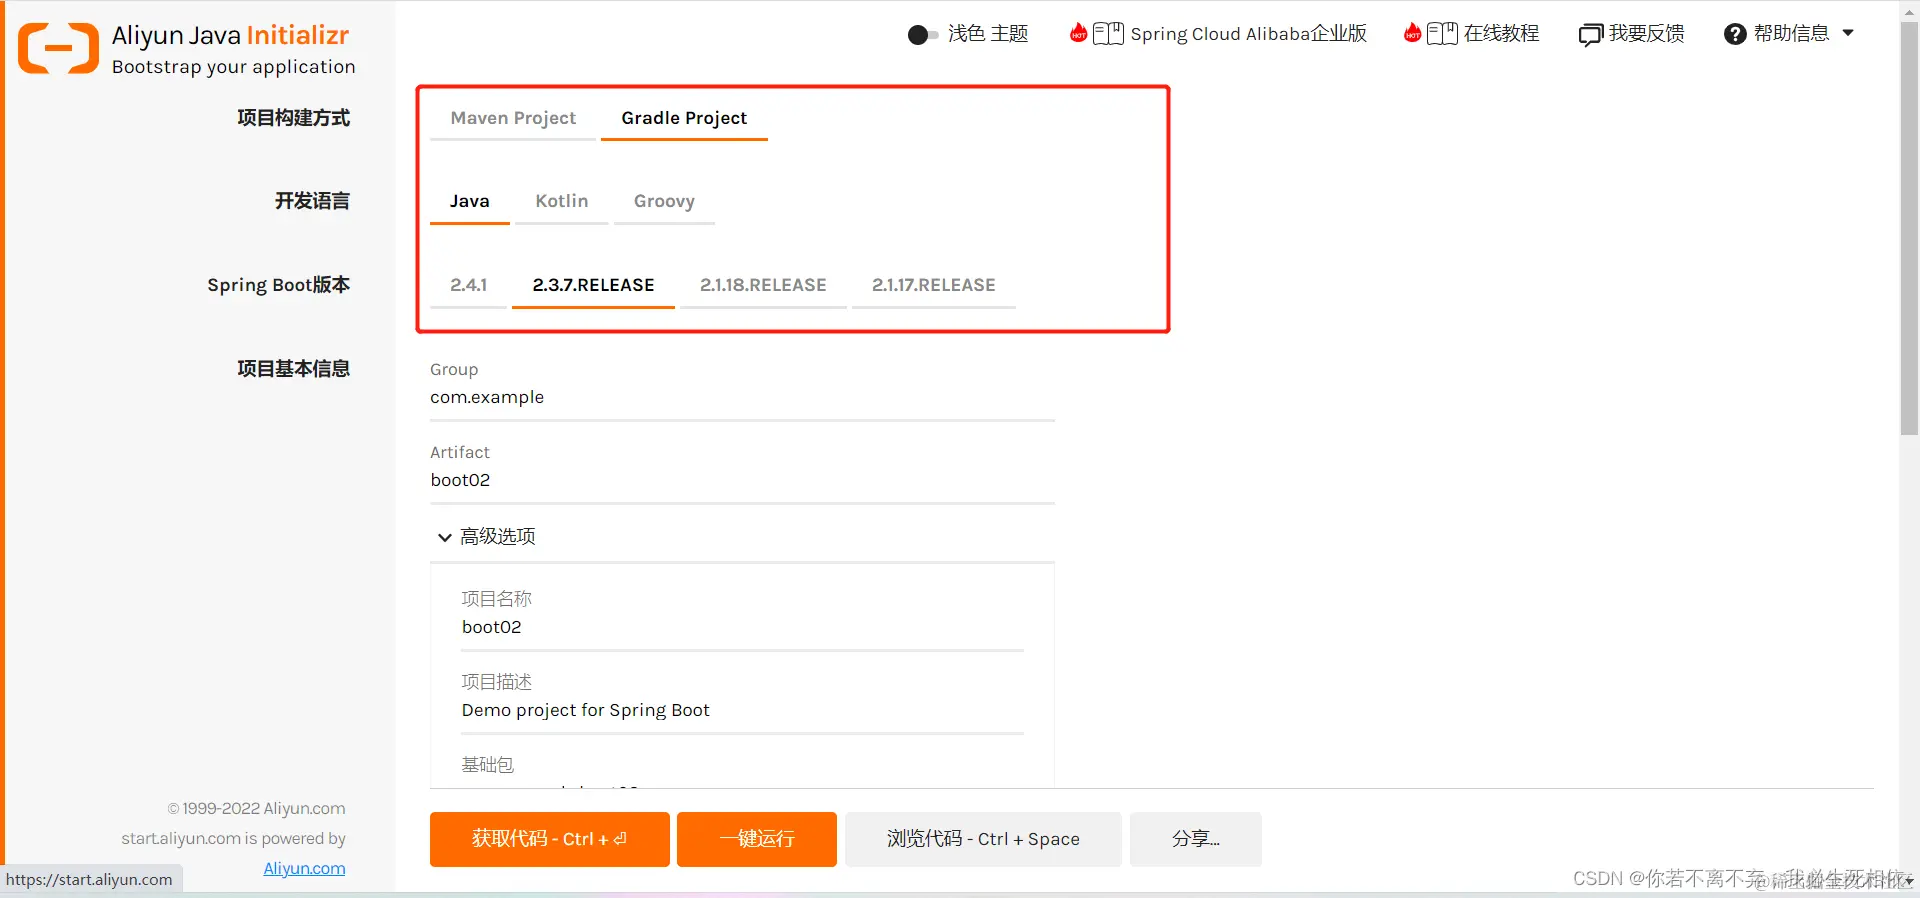This screenshot has height=898, width=1920.
Task: Collapse the 高级选项 advanced options chevron
Action: (444, 538)
